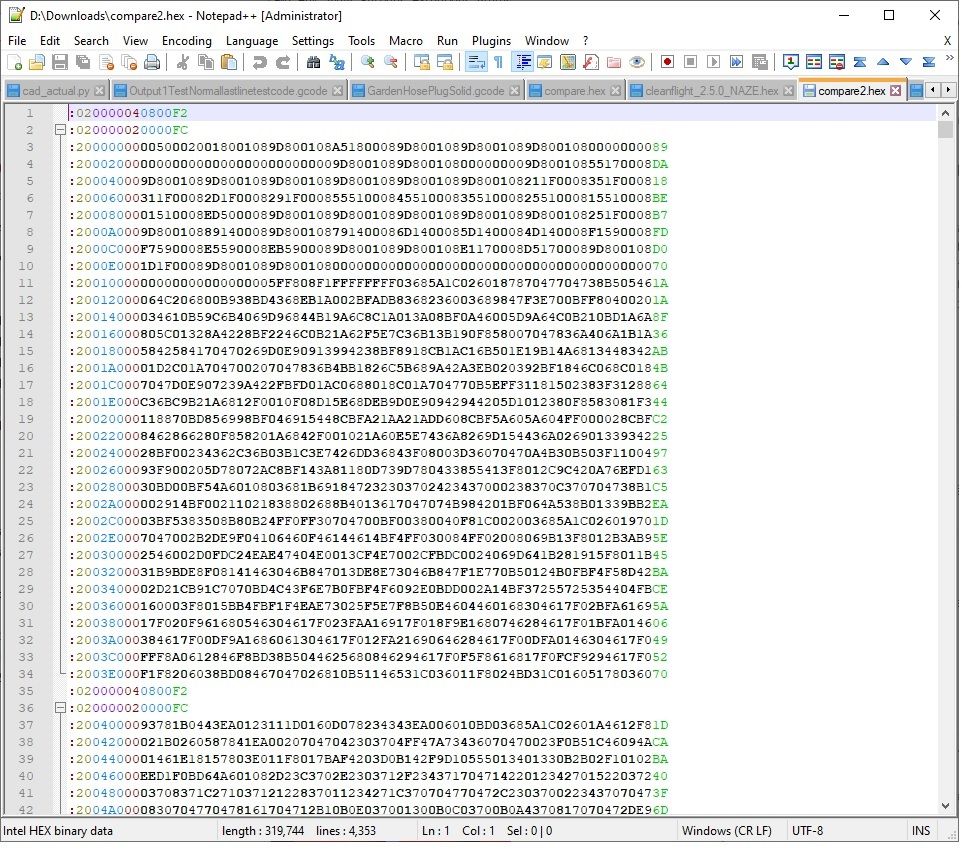Zoom out using magnifier minus icon
Viewport: 962px width, 852px height.
pos(390,62)
